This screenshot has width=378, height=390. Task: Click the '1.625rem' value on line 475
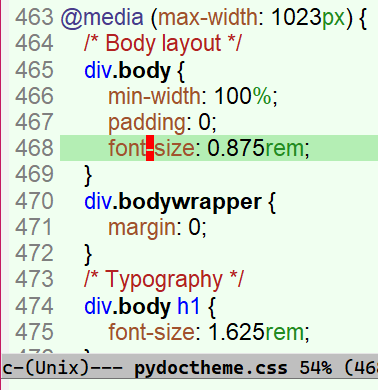tap(256, 332)
